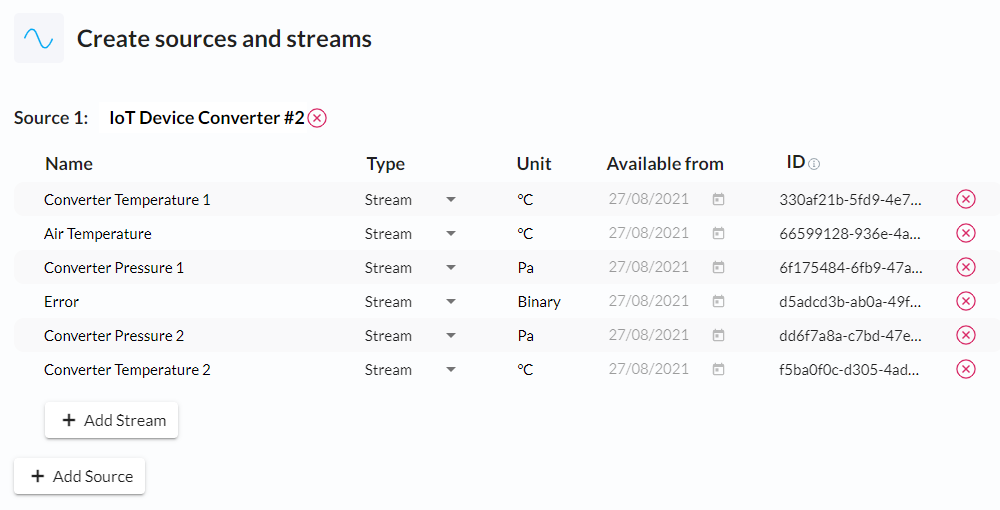The height and width of the screenshot is (510, 1000).
Task: Remove the Converter Pressure 2 stream
Action: [x=966, y=335]
